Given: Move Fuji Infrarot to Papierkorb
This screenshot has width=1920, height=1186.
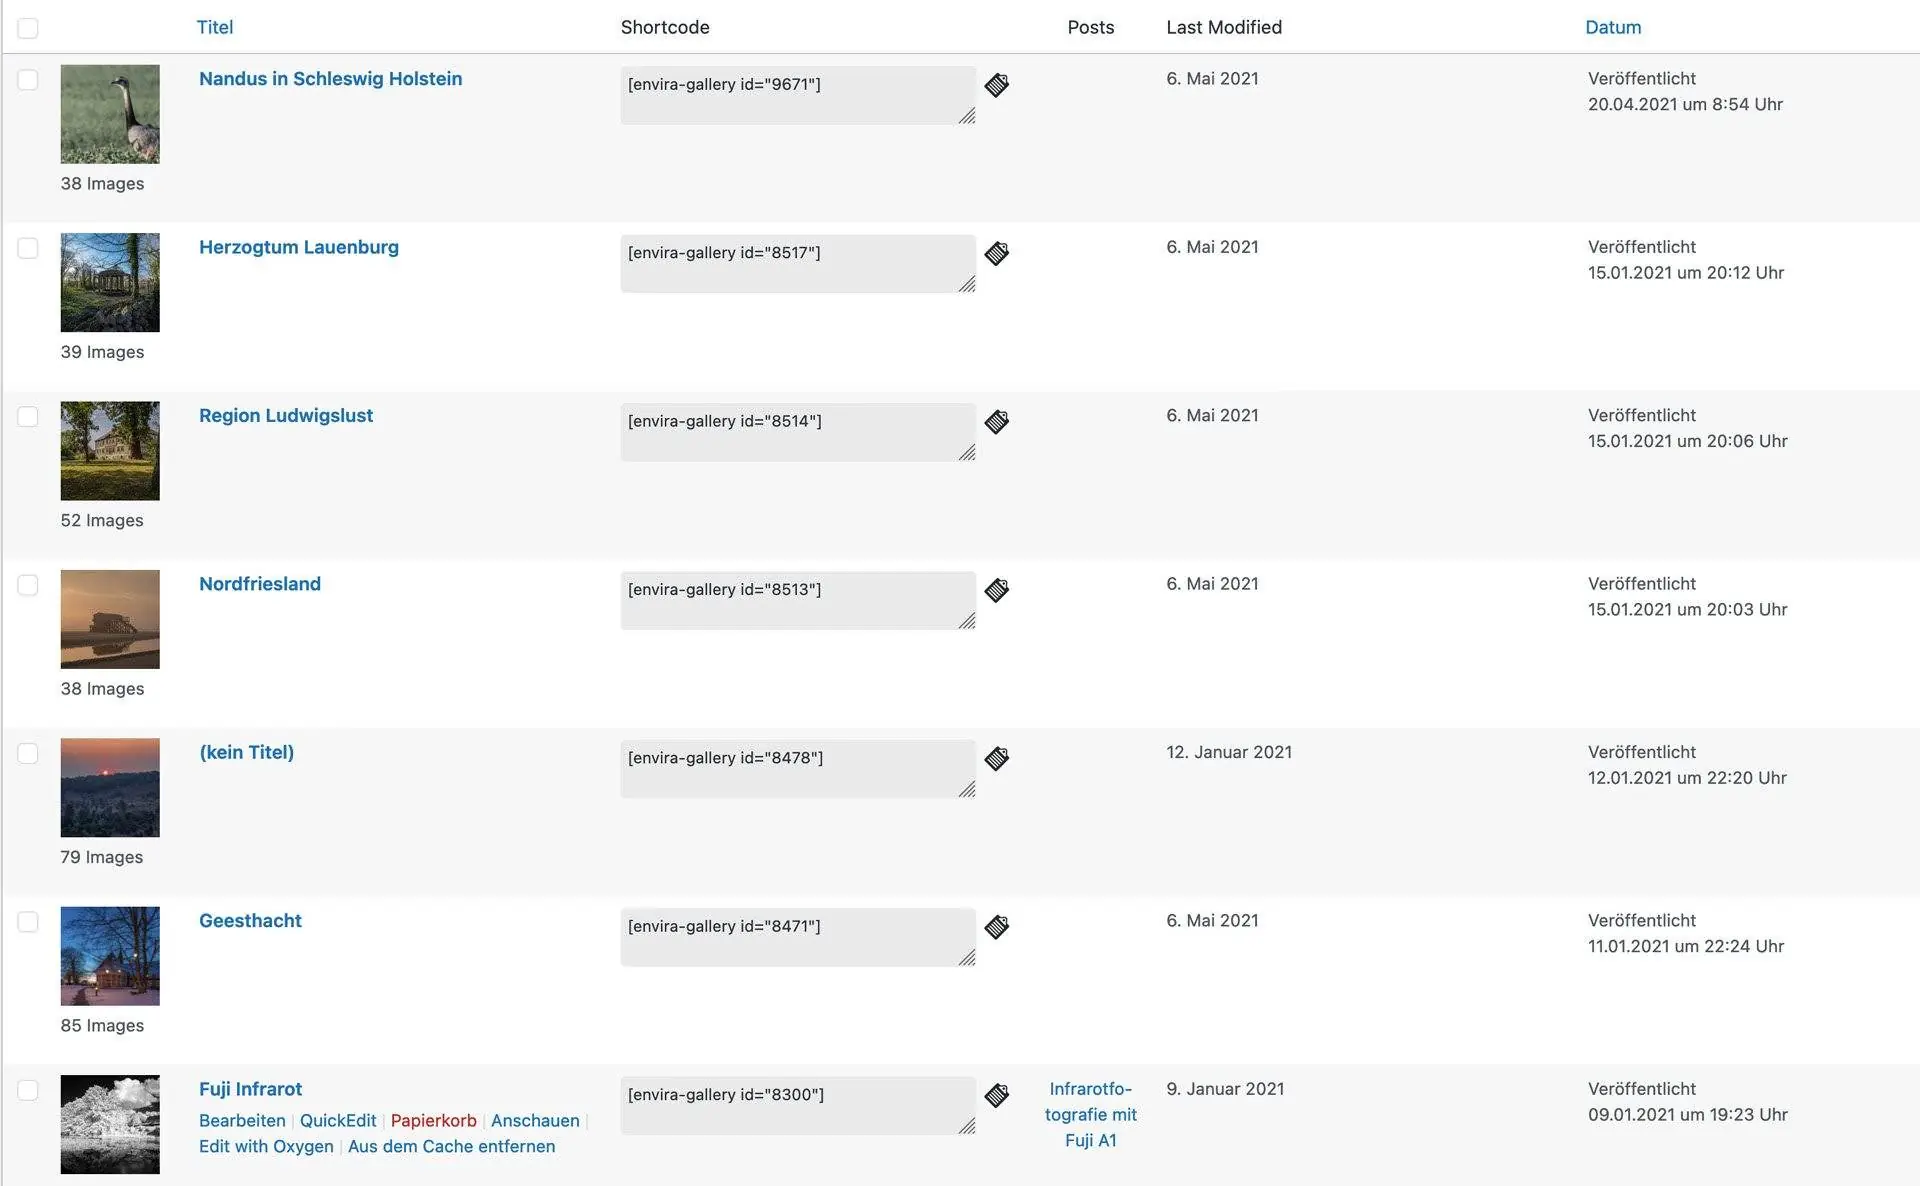Looking at the screenshot, I should 433,1120.
